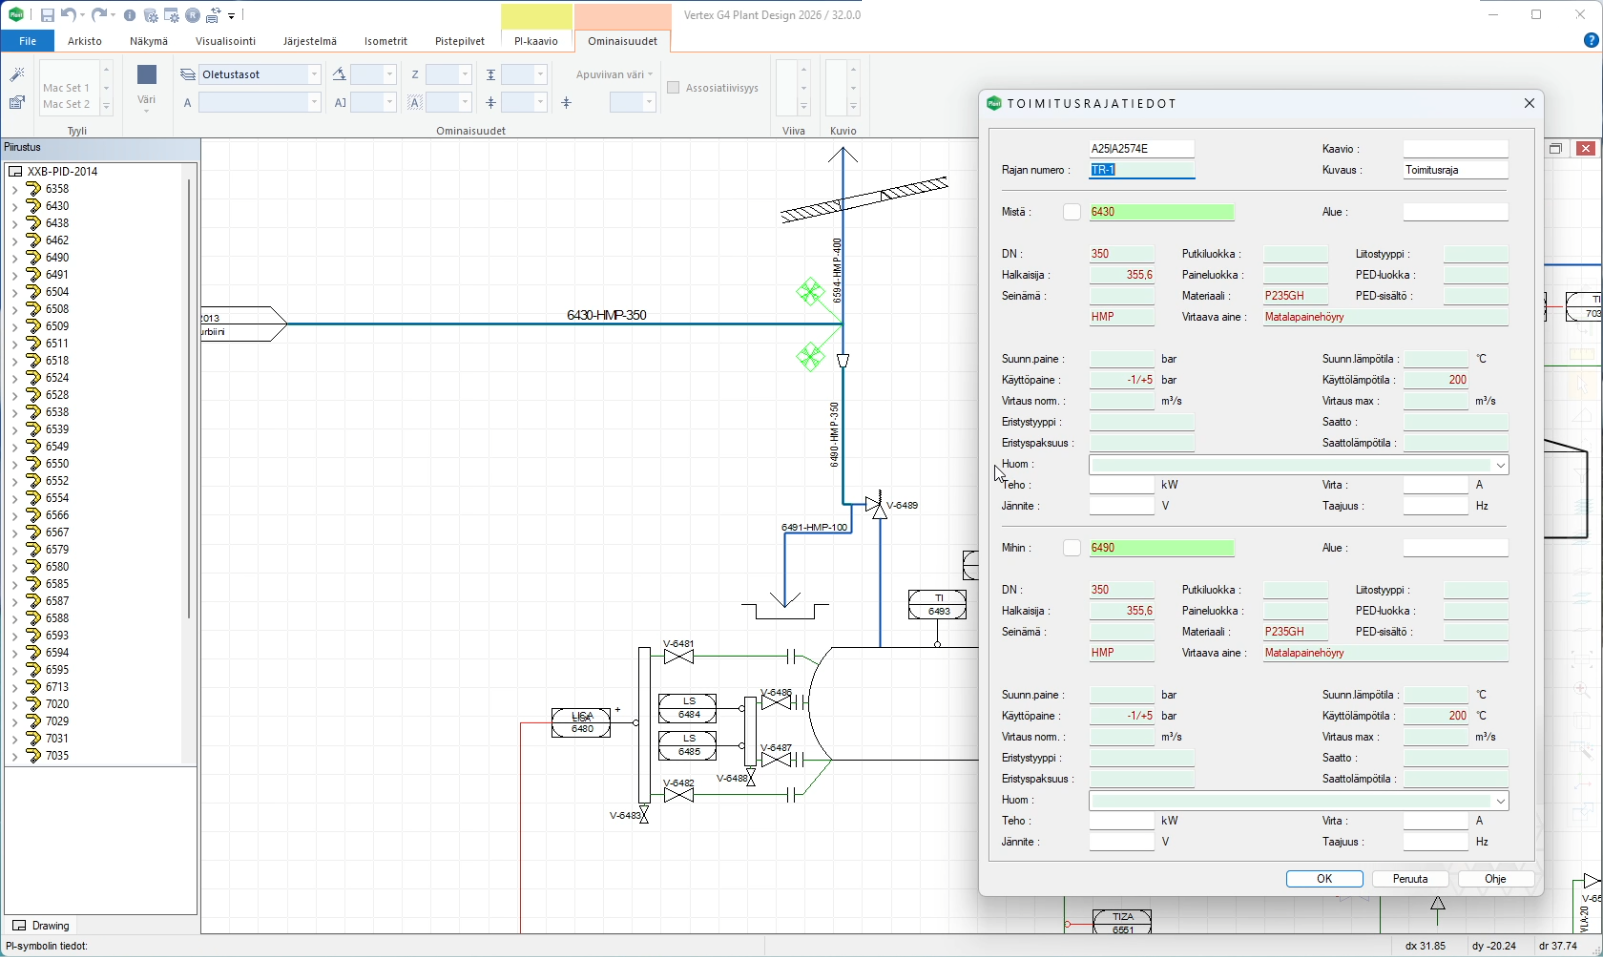1603x957 pixels.
Task: Open the Visualisointi ribbon tab
Action: coord(225,41)
